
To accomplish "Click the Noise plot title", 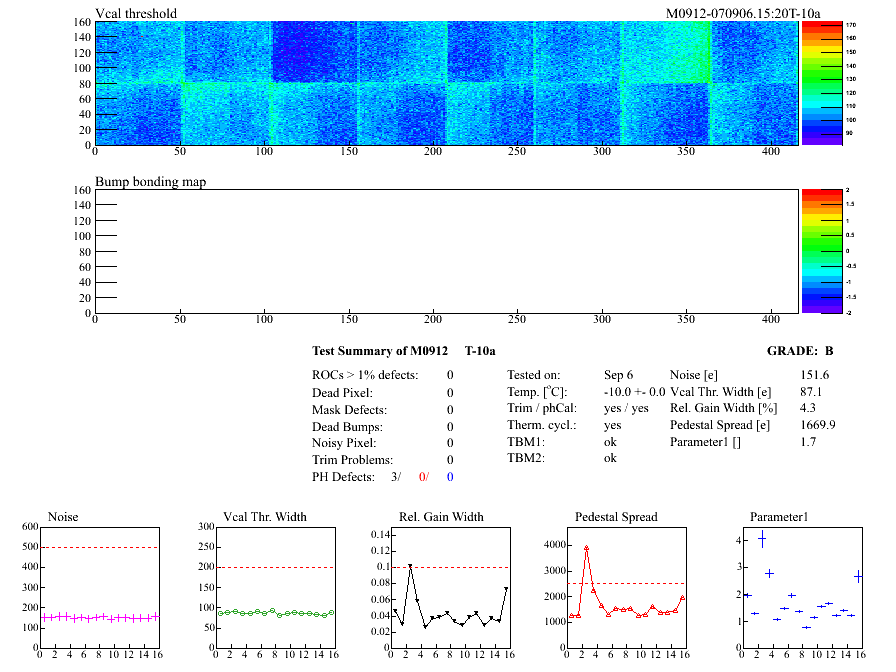I will (63, 517).
